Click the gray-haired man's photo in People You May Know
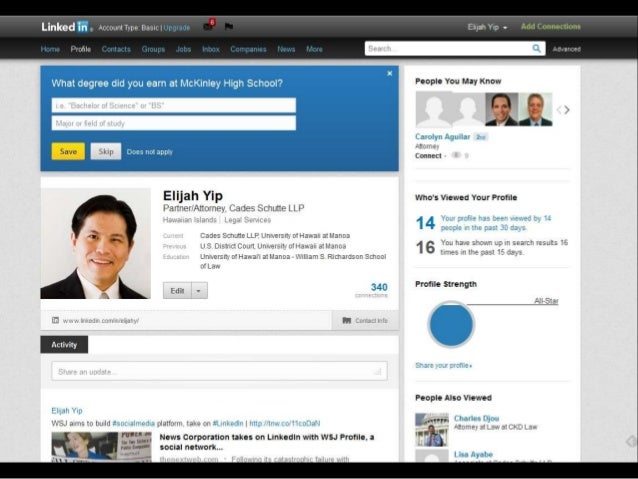The height and width of the screenshot is (479, 638). 535,109
